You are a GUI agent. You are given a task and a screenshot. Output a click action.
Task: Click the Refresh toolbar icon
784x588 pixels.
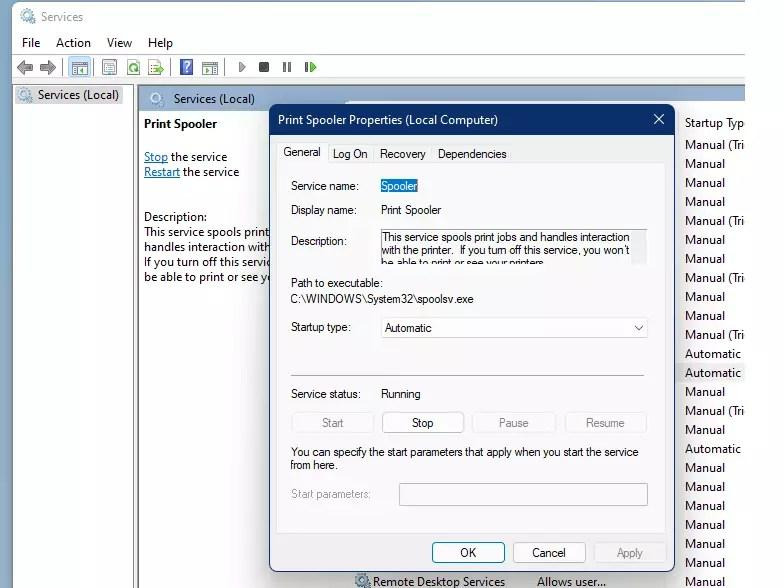(x=133, y=67)
